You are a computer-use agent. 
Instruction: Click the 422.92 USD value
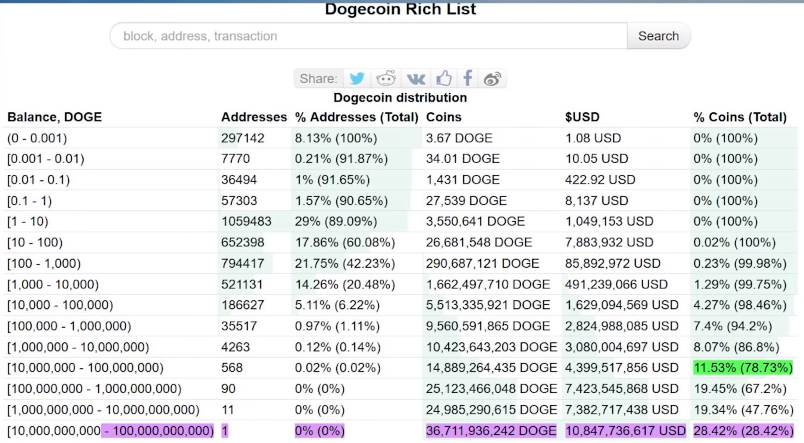pyautogui.click(x=600, y=180)
